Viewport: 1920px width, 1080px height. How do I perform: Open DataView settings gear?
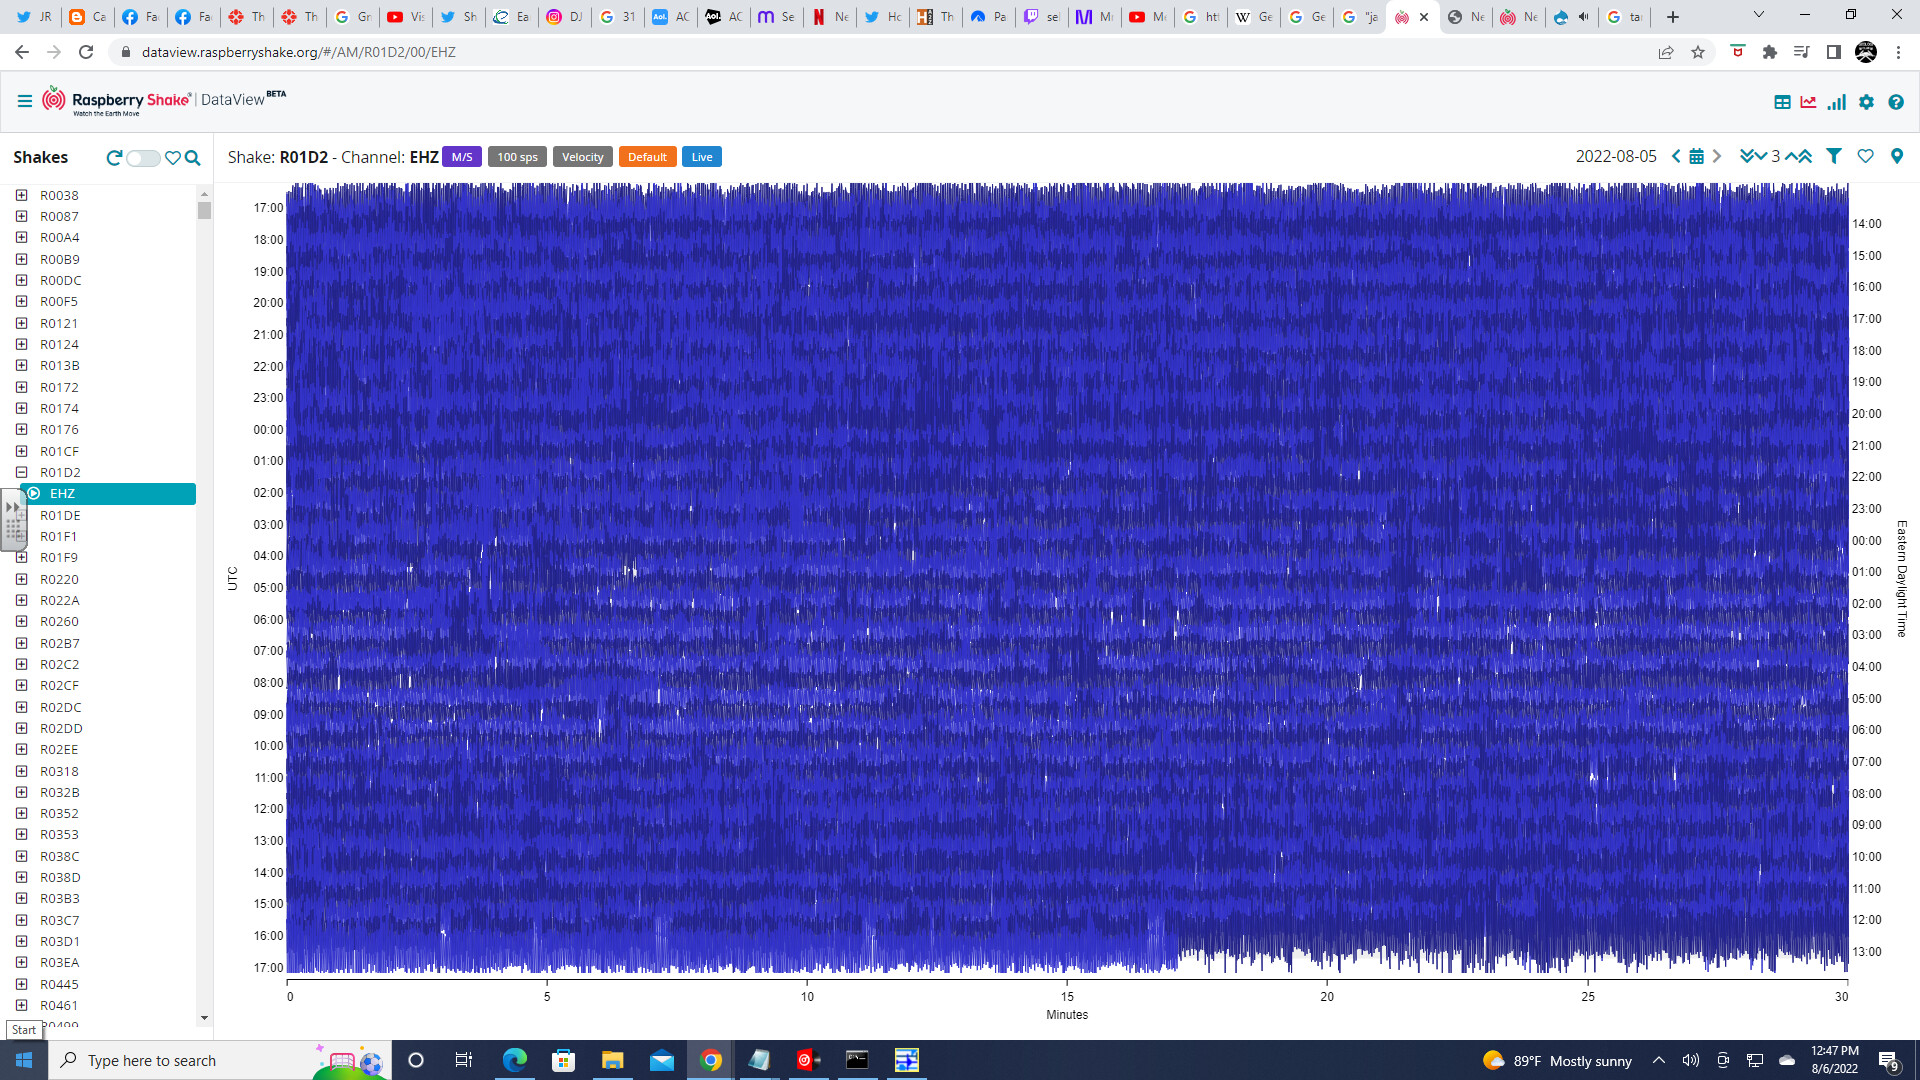[x=1866, y=102]
